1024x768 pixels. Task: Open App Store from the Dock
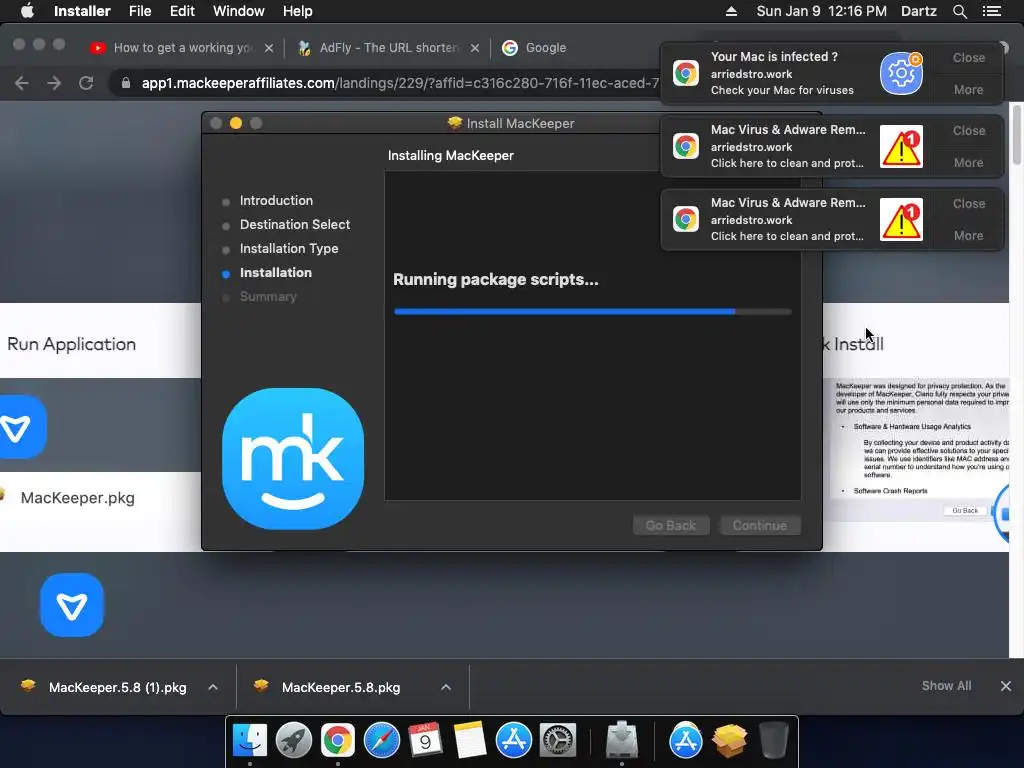(514, 741)
